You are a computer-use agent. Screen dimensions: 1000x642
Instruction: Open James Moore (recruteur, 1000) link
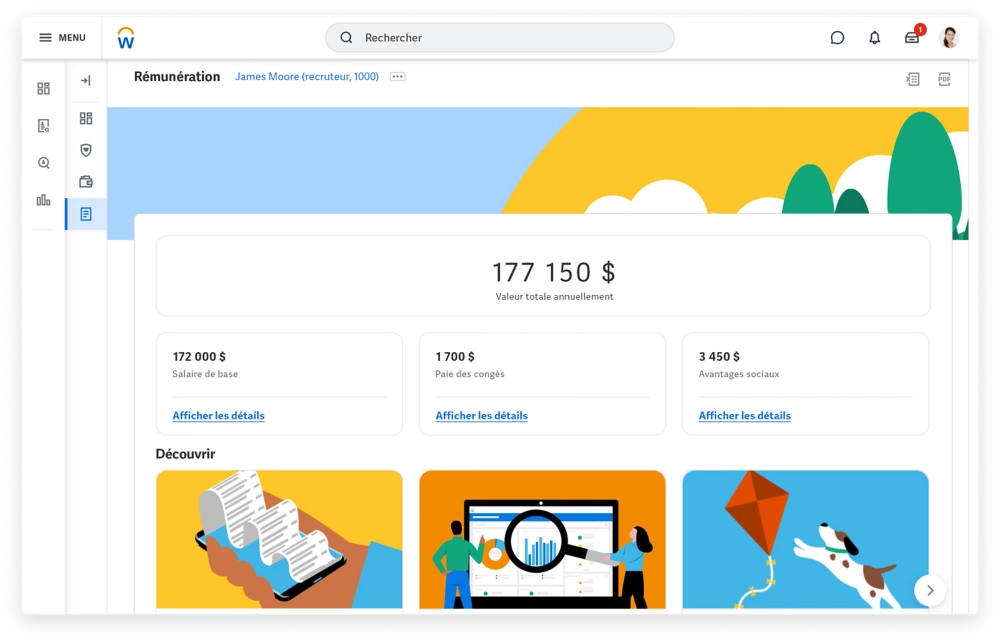[306, 77]
